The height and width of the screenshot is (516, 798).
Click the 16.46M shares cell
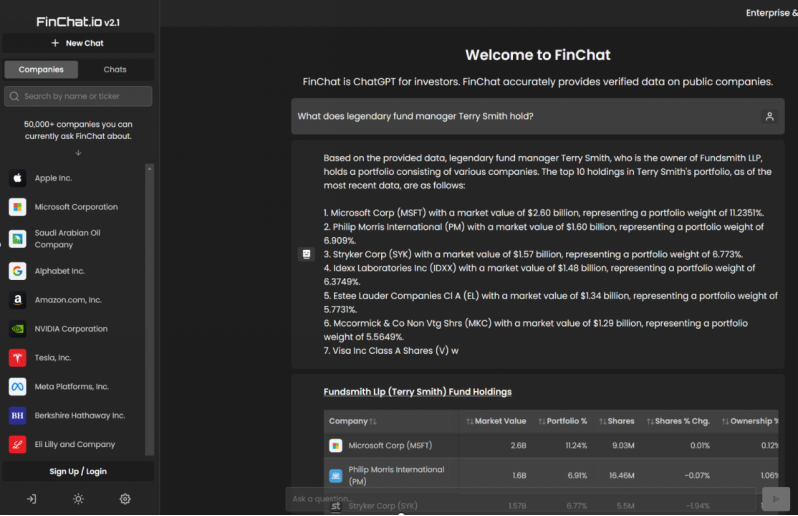[x=621, y=476]
